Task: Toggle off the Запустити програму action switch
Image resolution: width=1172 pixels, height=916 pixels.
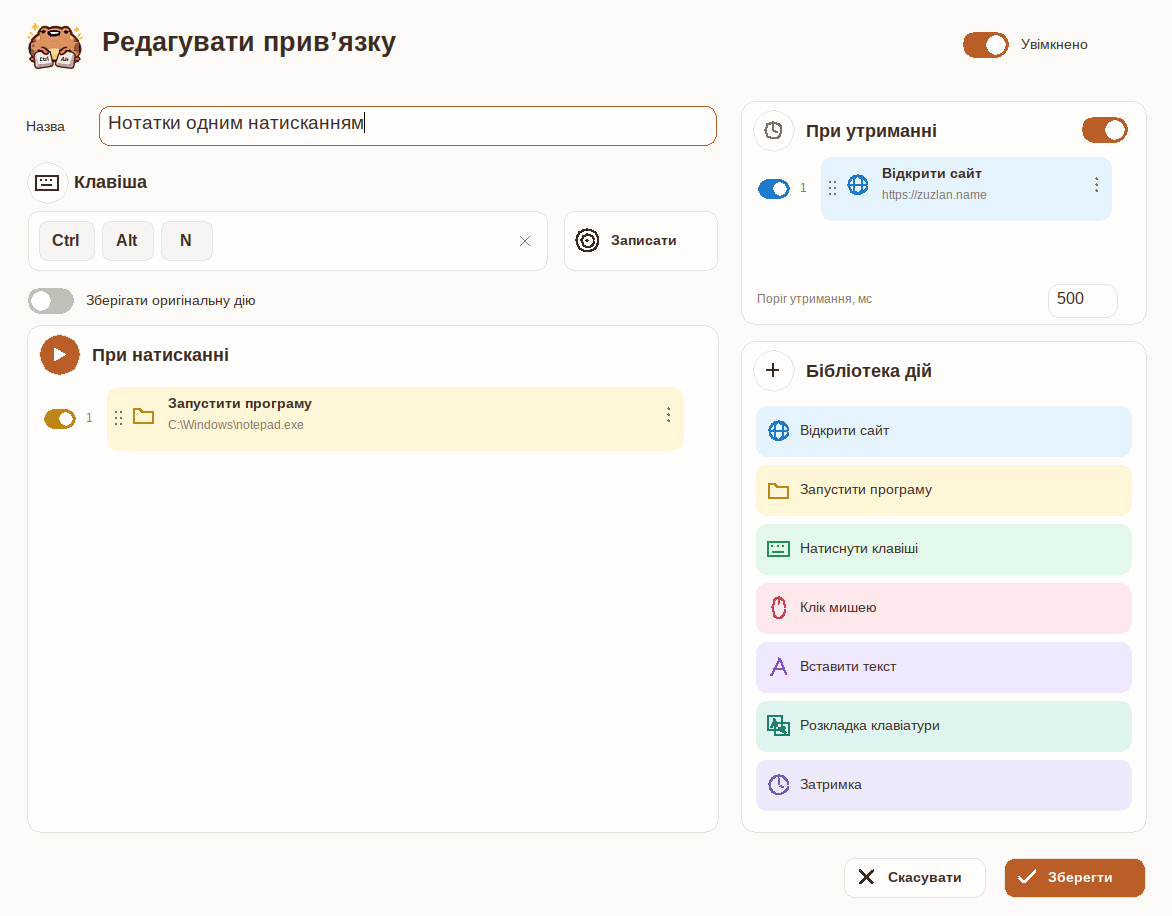Action: (60, 419)
